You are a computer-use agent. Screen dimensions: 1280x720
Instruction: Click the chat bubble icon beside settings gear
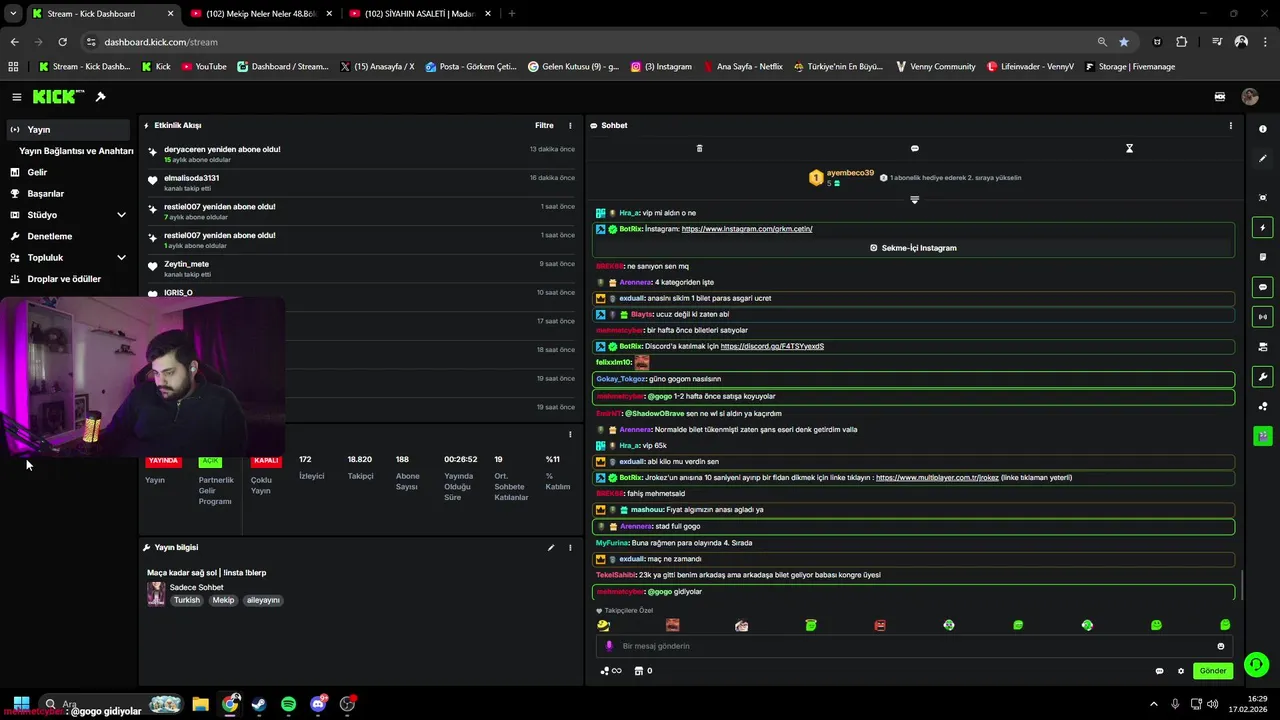(x=1159, y=671)
